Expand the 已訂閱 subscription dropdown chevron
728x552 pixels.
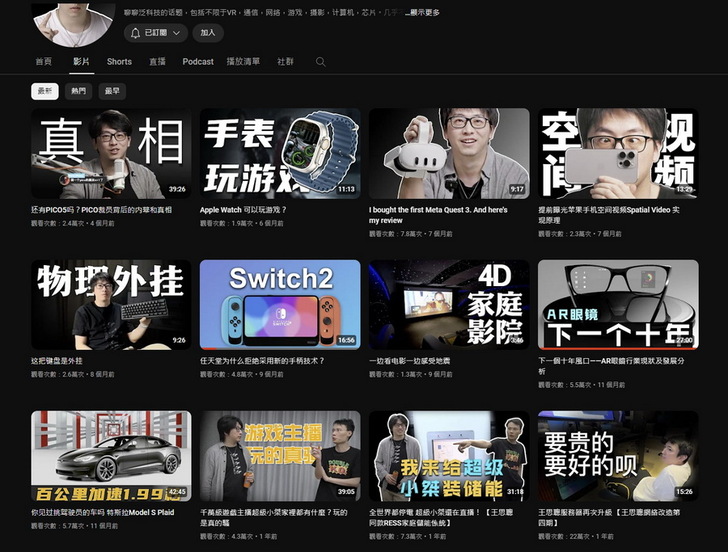click(x=178, y=33)
